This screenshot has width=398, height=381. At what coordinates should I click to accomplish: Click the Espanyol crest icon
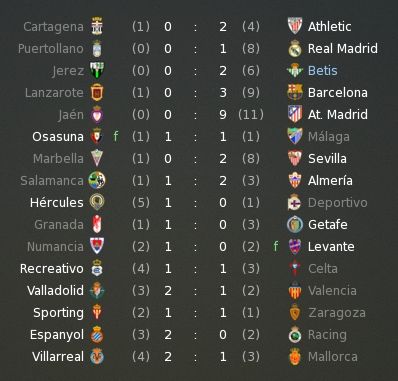[97, 334]
